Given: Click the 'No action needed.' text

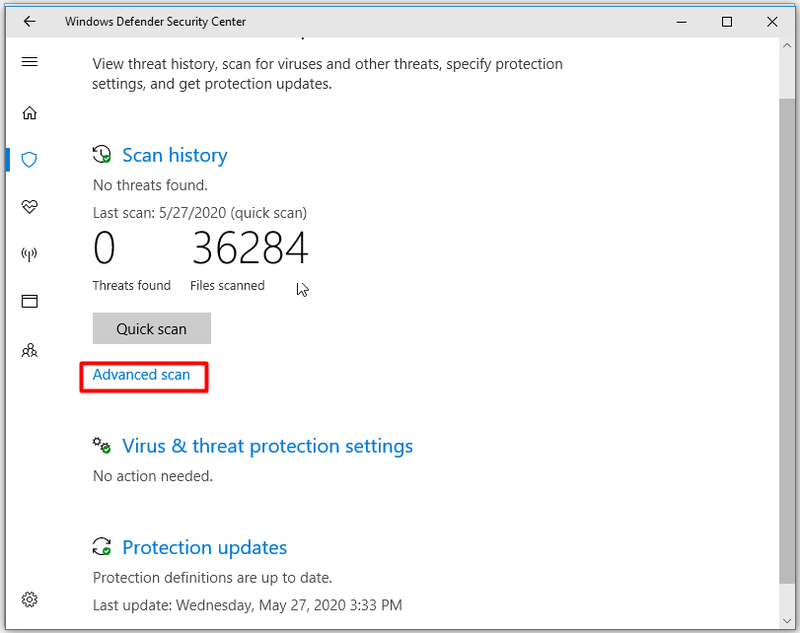Looking at the screenshot, I should point(153,476).
